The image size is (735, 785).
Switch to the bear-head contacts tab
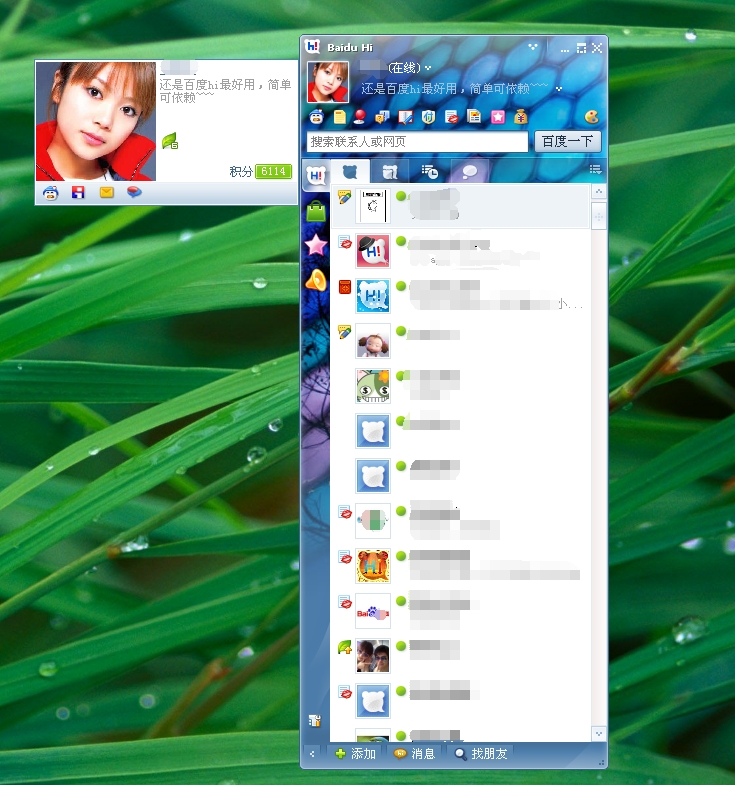click(x=350, y=172)
